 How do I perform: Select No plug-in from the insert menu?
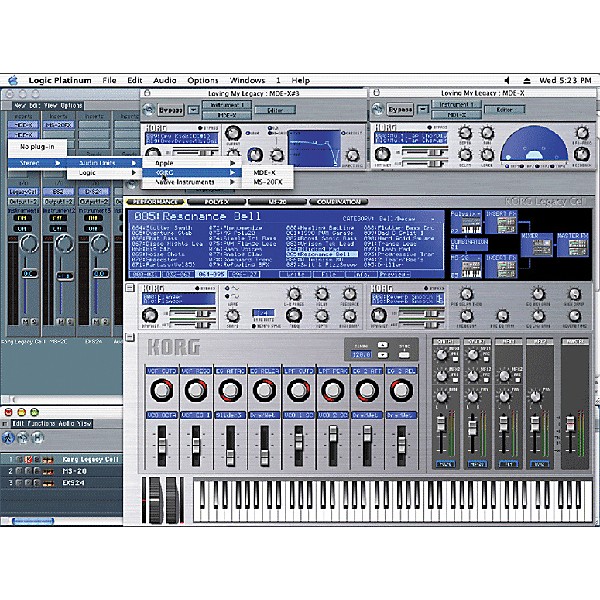click(x=38, y=147)
